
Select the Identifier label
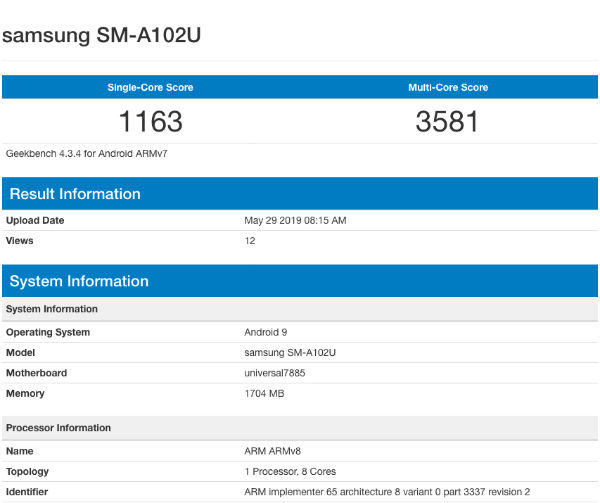tap(27, 492)
